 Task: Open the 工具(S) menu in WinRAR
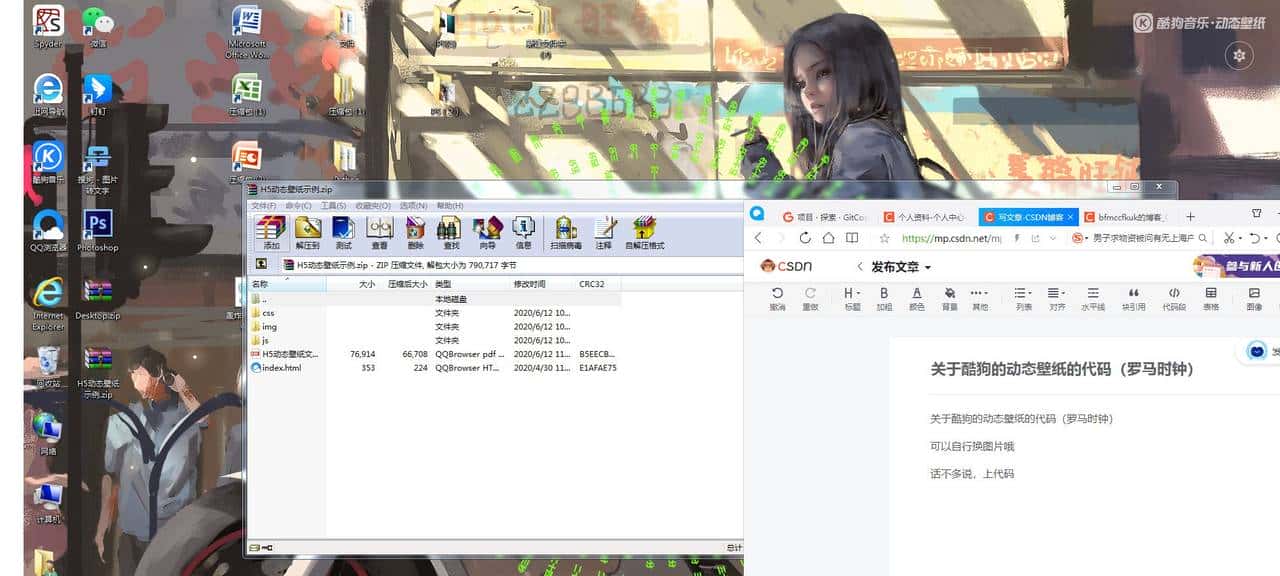click(x=333, y=206)
